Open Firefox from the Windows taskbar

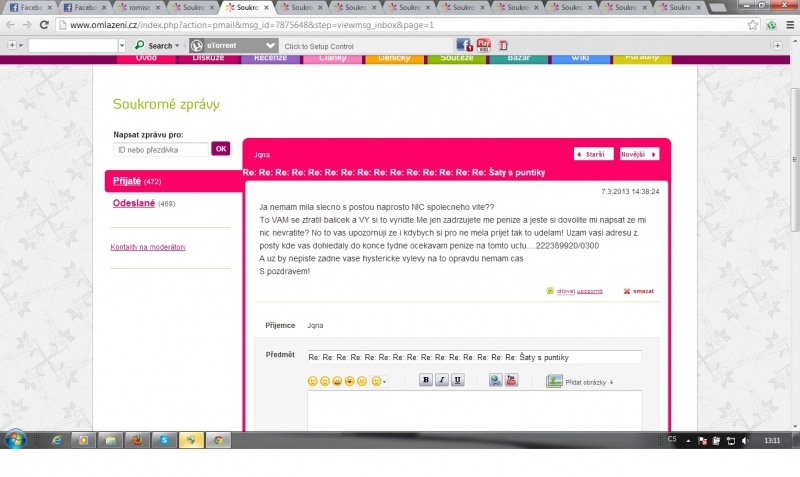coord(137,440)
